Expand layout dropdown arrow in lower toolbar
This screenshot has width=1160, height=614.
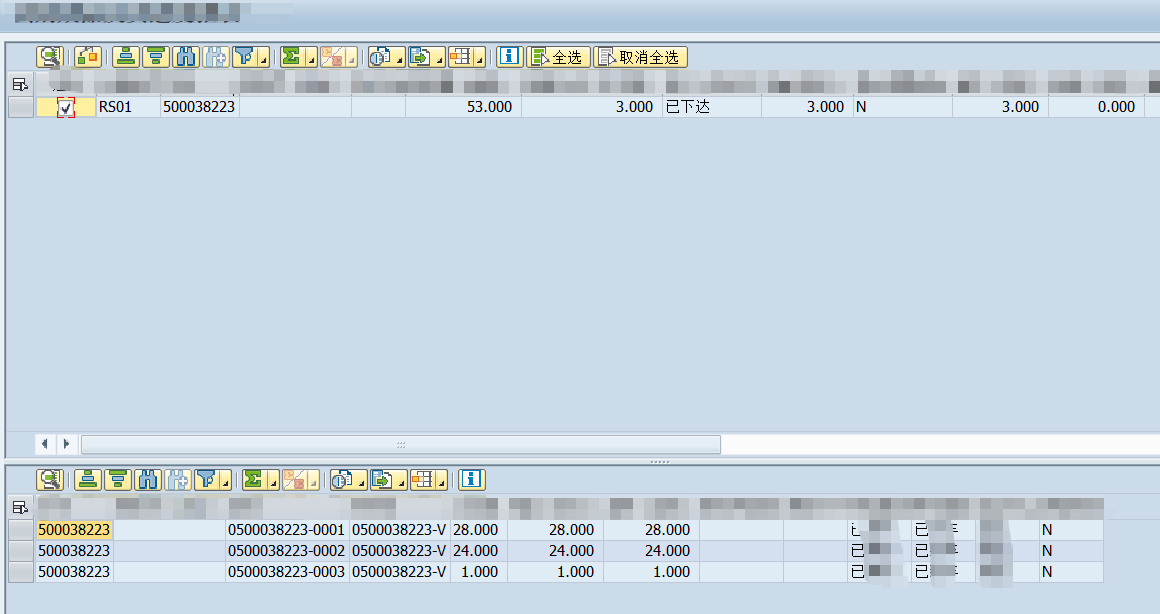tap(441, 482)
